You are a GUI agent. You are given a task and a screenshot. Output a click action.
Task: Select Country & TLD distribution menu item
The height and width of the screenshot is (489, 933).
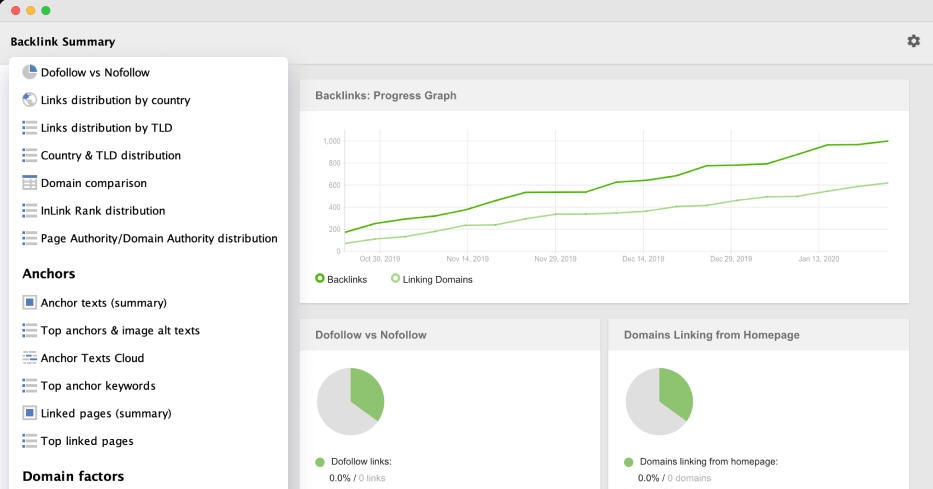point(110,156)
